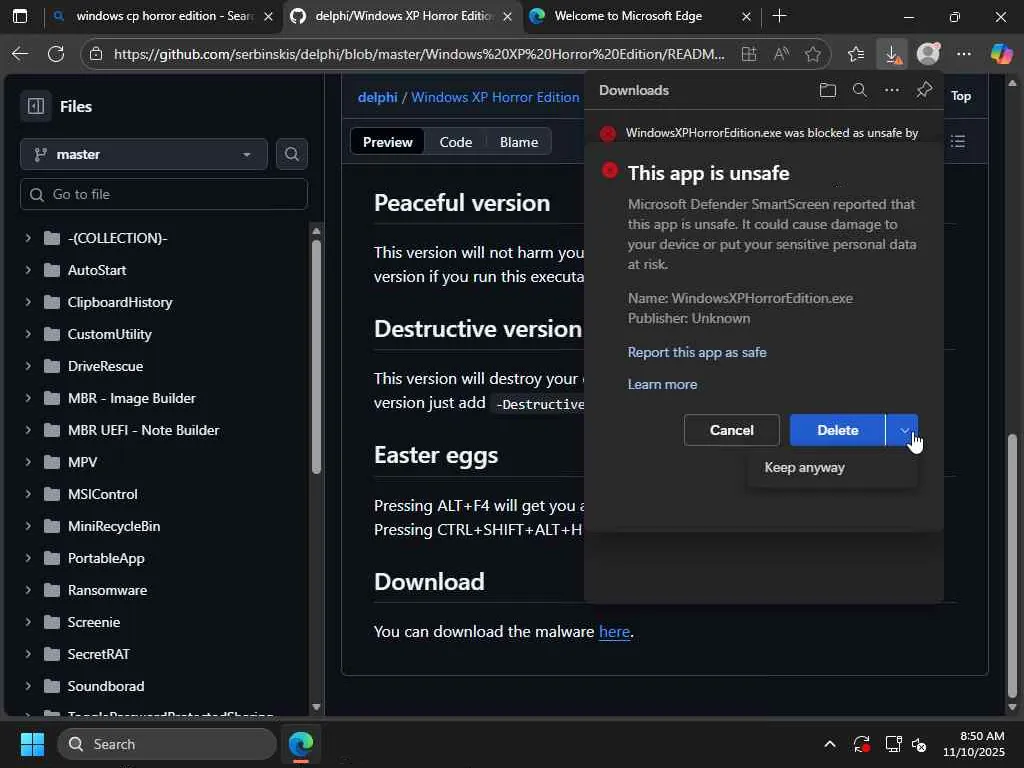Select the Blame view tab

pyautogui.click(x=519, y=142)
